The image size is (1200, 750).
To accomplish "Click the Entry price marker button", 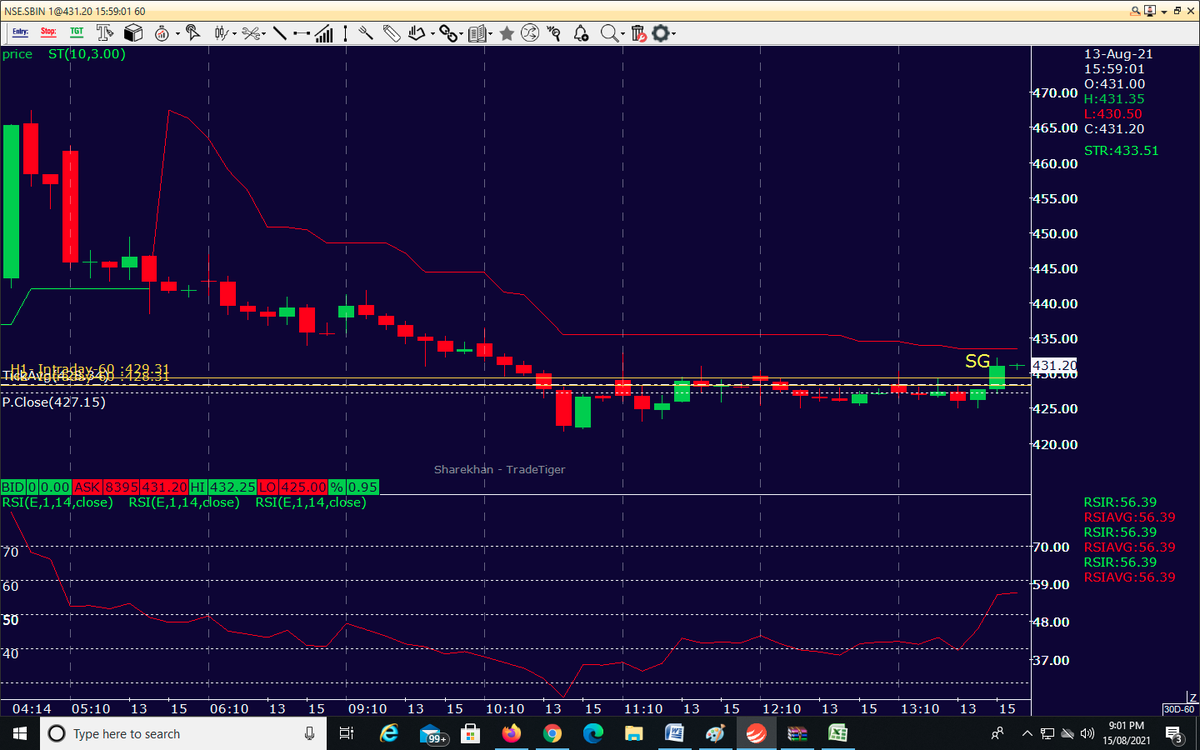I will click(x=19, y=34).
